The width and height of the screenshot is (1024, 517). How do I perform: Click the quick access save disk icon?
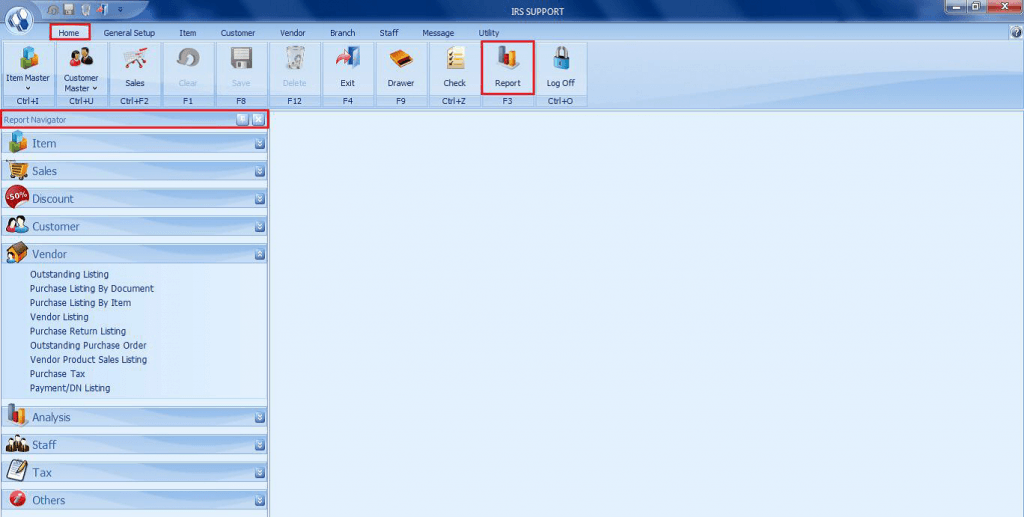pos(69,10)
